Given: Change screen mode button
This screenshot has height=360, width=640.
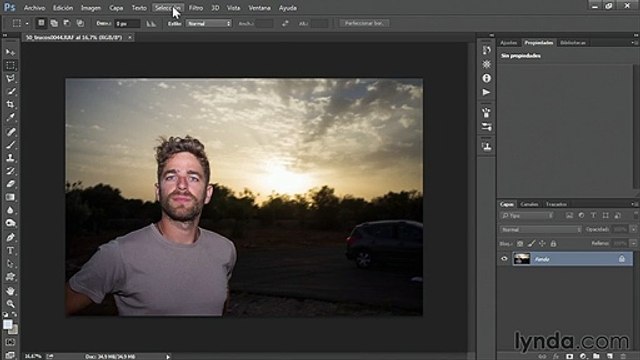Looking at the screenshot, I should click(10, 355).
